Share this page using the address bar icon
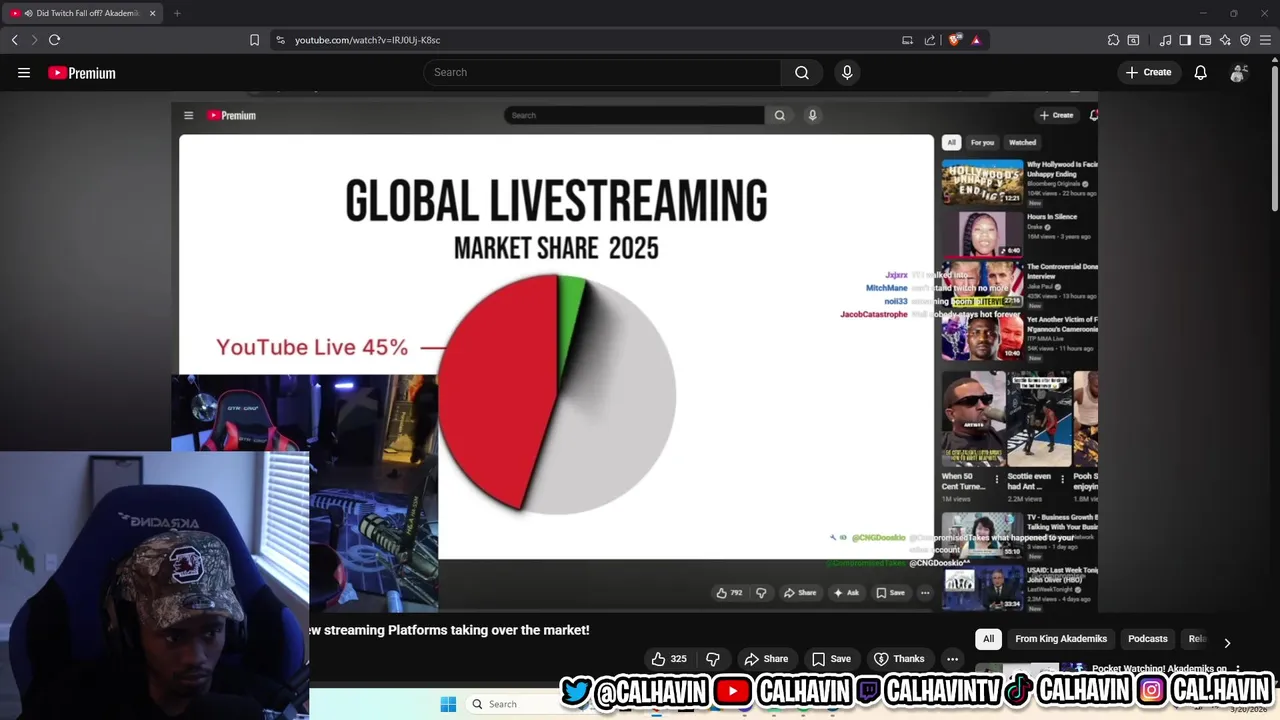 [x=930, y=40]
